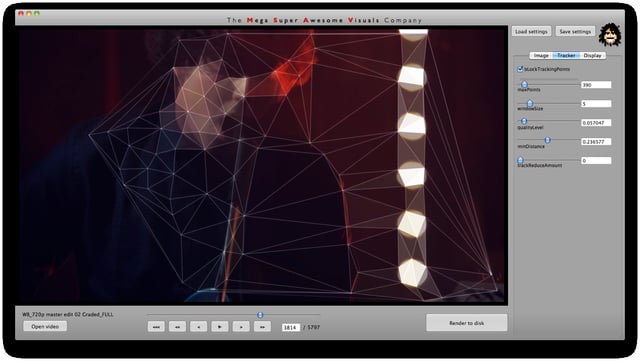Click the trackReduceAmount slider handle
The height and width of the screenshot is (361, 640).
(520, 160)
